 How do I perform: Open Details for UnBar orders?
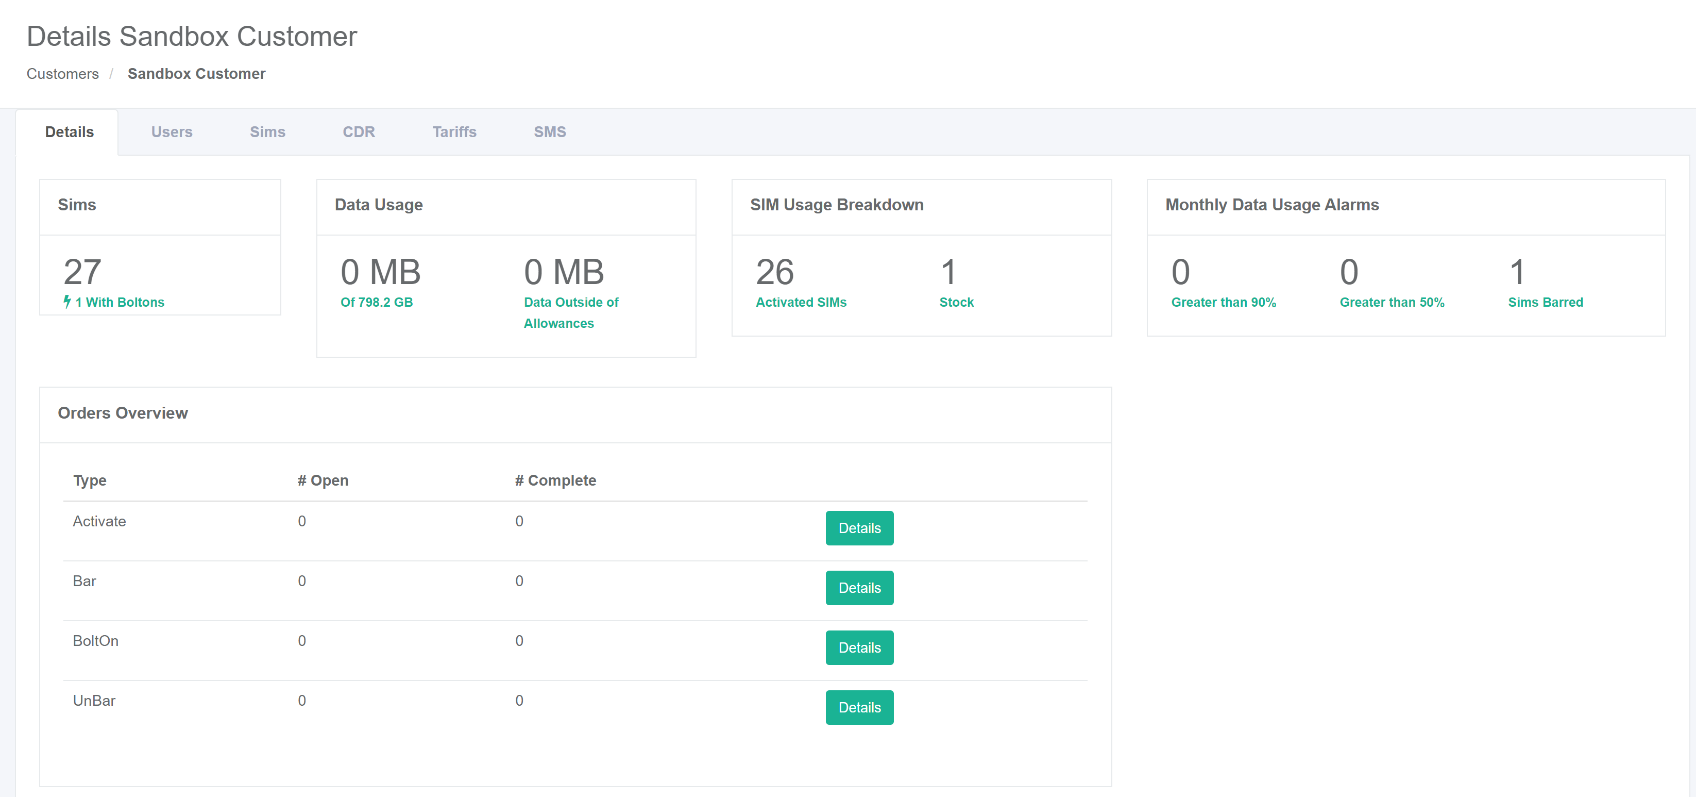pos(860,708)
